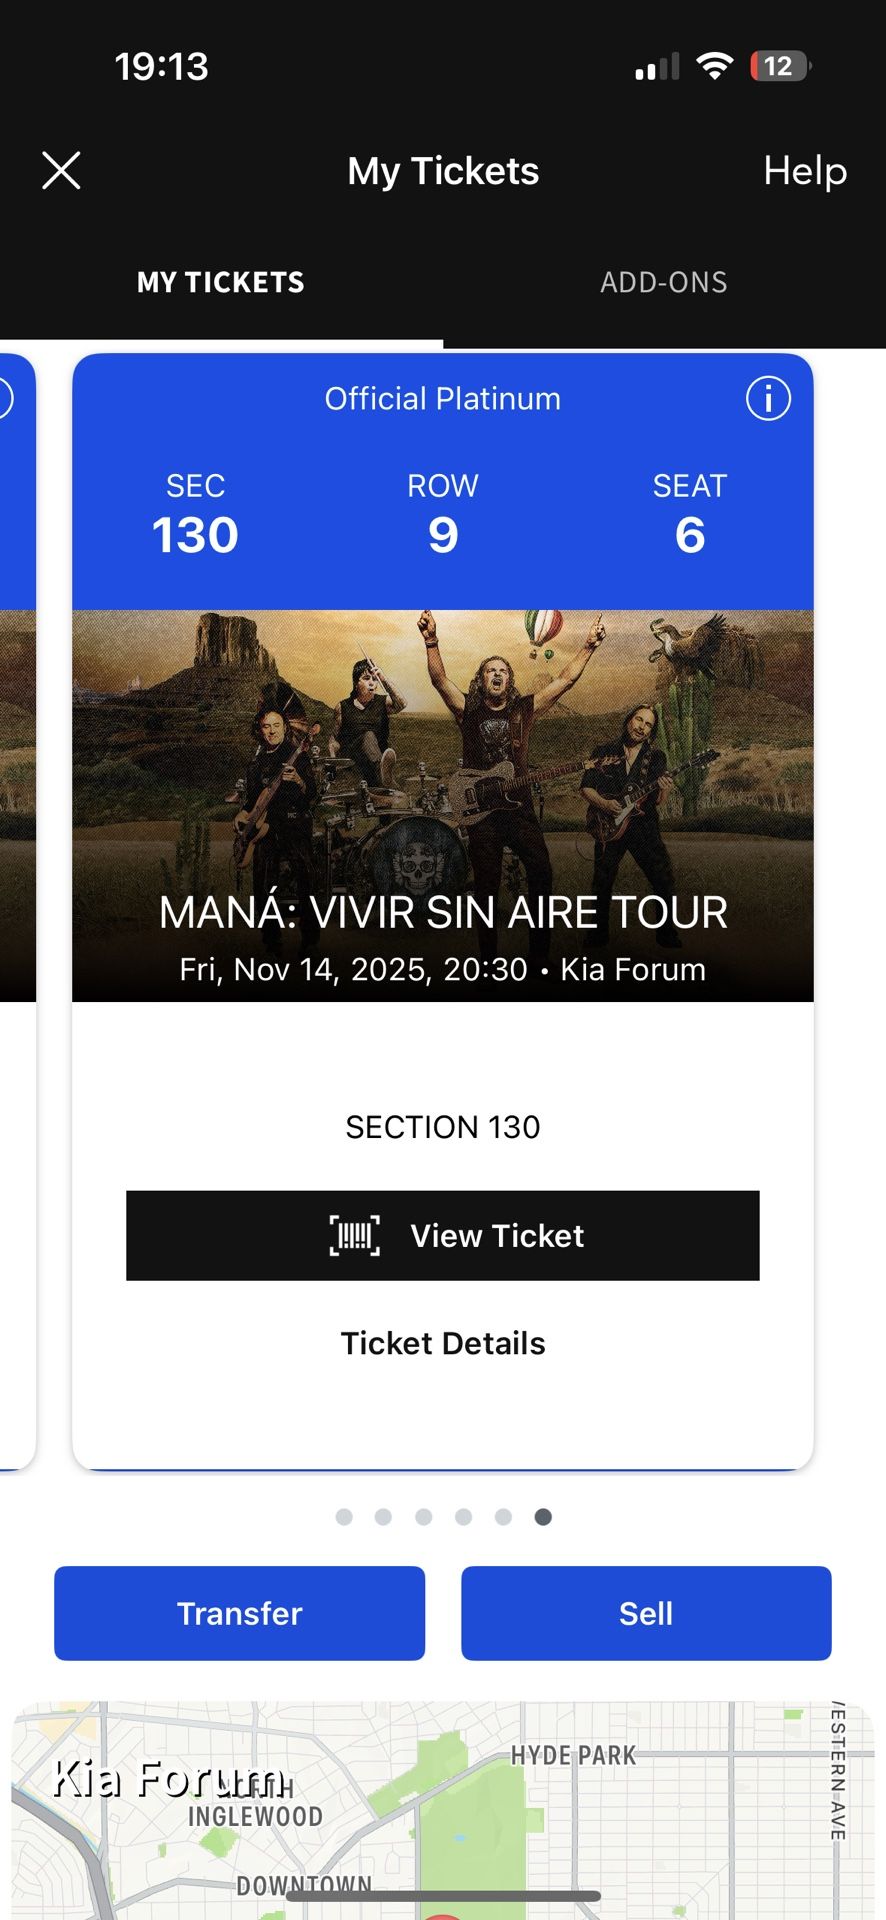The height and width of the screenshot is (1920, 886).
Task: Tap the Kia Forum map preview
Action: point(443,1800)
